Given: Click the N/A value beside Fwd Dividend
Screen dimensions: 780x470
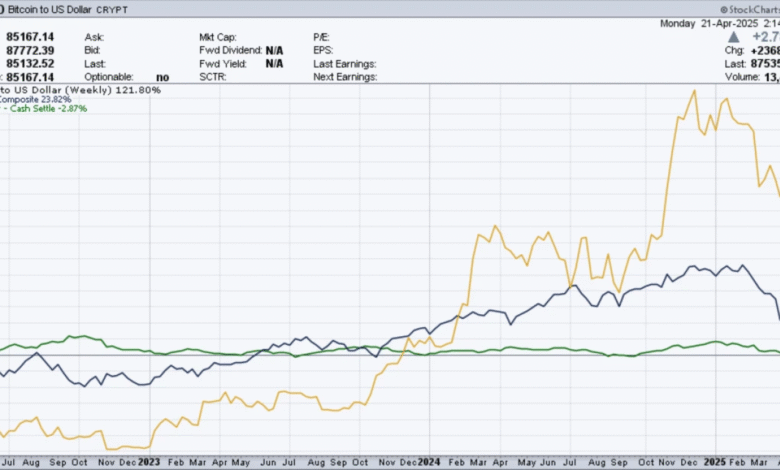Looking at the screenshot, I should 274,50.
